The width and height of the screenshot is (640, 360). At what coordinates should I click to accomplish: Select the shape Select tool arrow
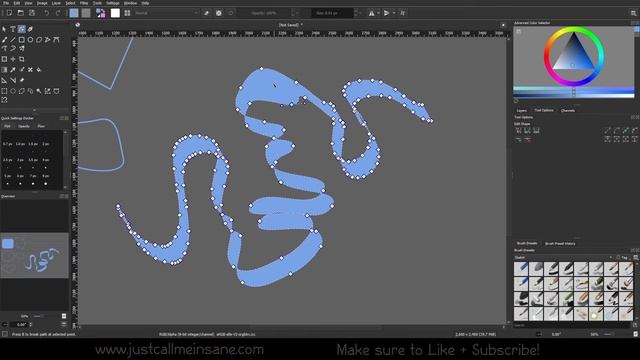(4, 29)
